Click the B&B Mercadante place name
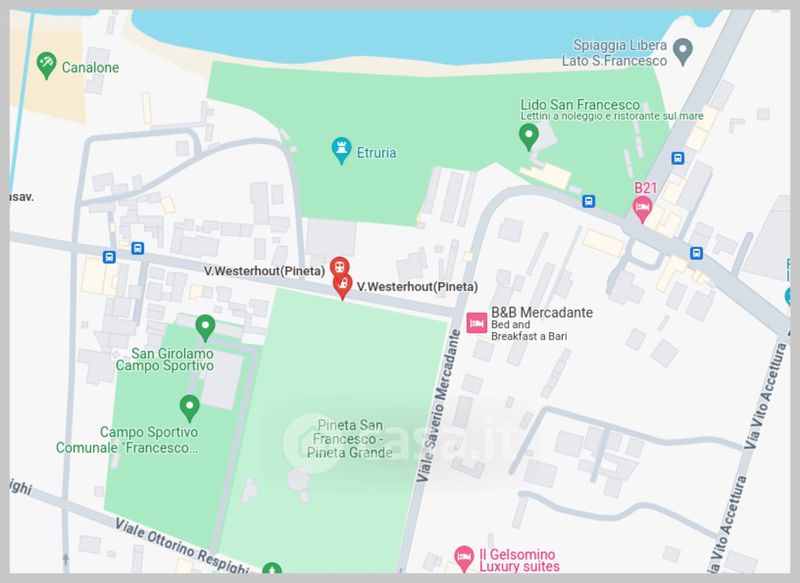The image size is (800, 583). pos(542,312)
